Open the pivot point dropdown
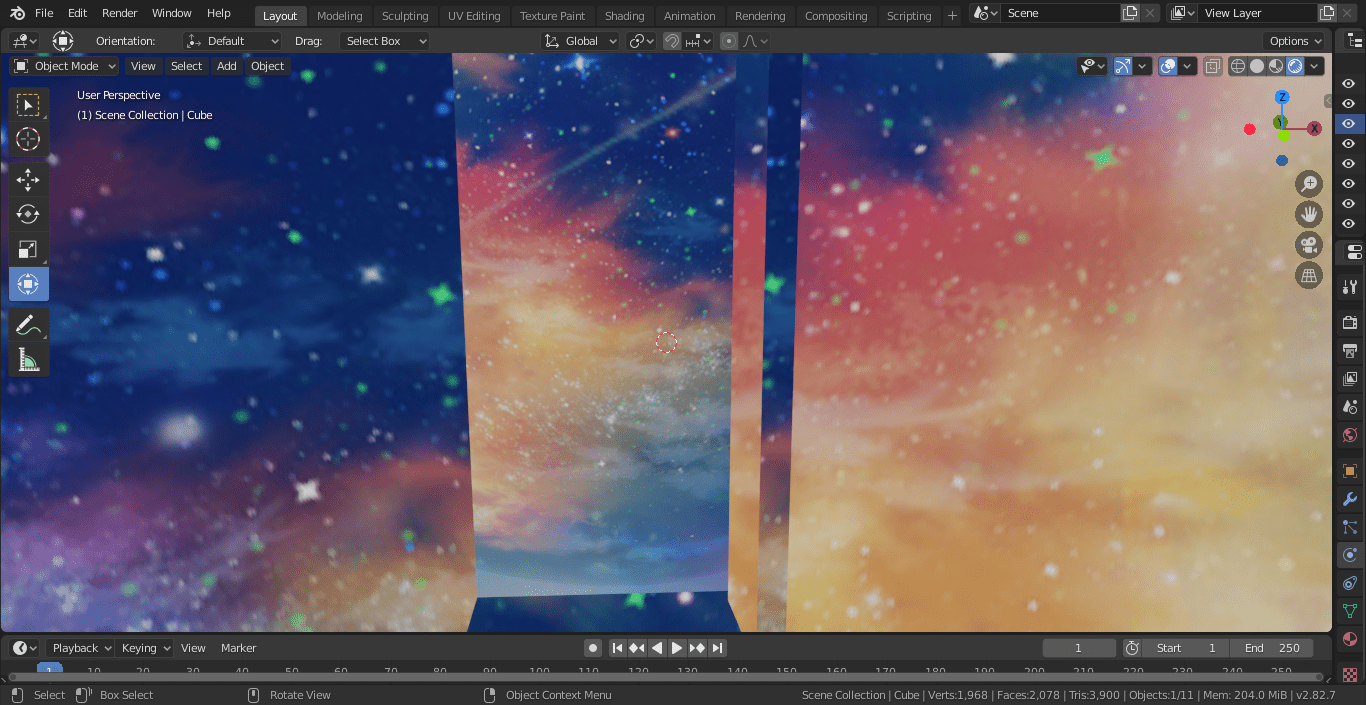This screenshot has width=1366, height=705. [641, 41]
